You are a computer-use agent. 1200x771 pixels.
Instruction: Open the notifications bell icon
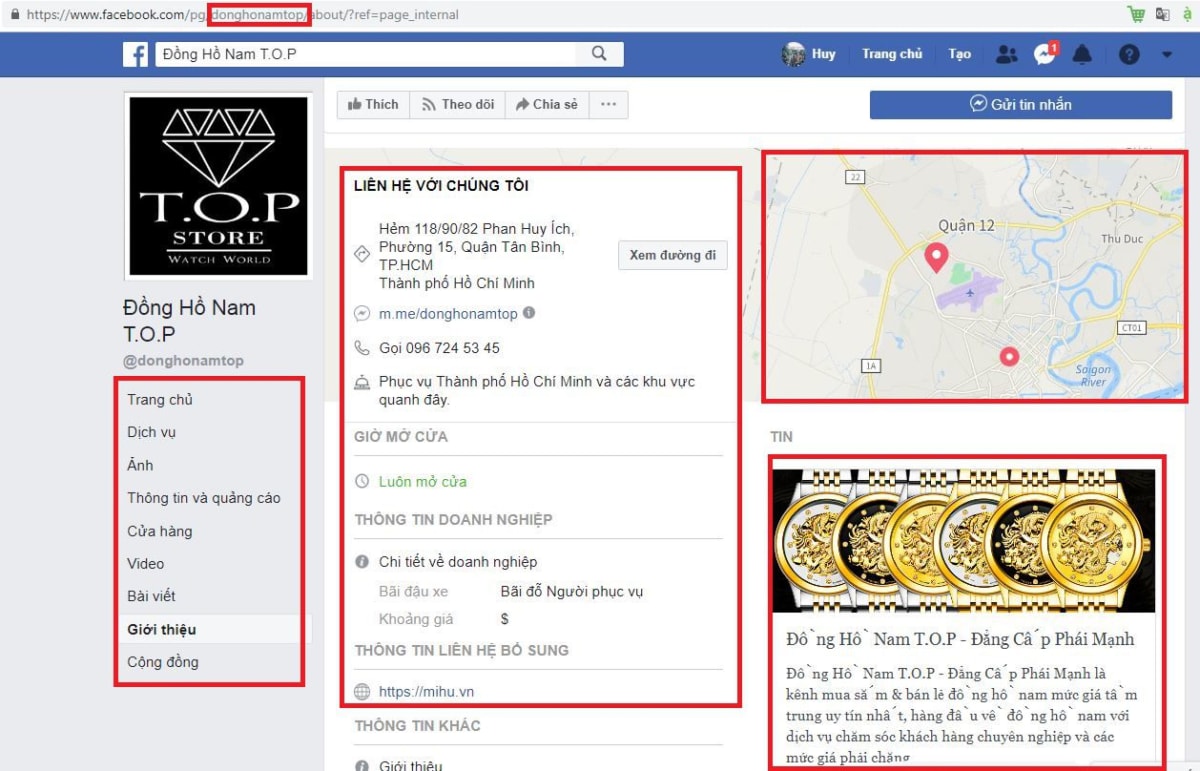click(1082, 55)
